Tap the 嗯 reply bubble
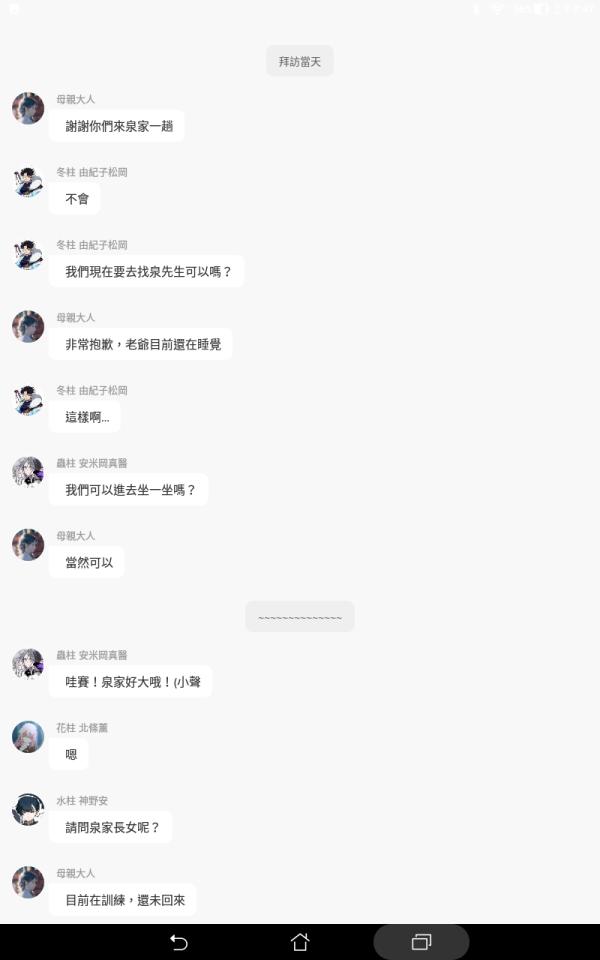This screenshot has height=960, width=600. 69,755
